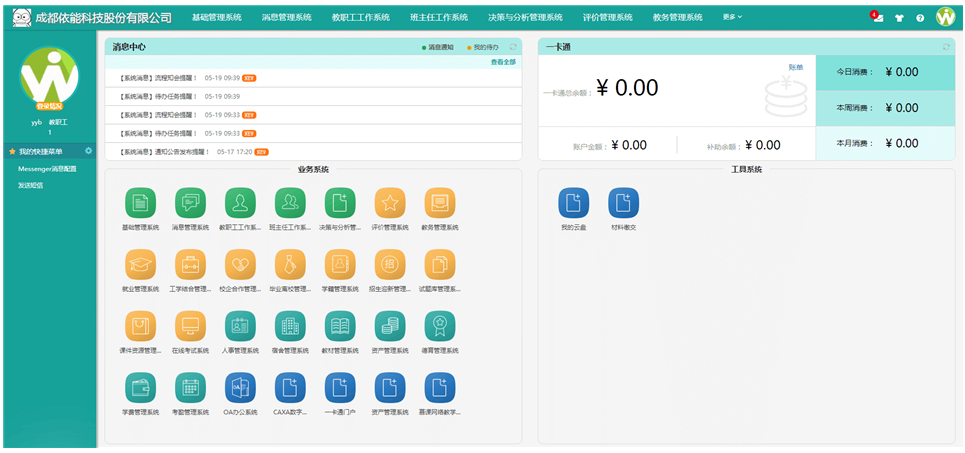Refresh the 一卡通 panel
Screen dimensions: 965x453
point(946,47)
